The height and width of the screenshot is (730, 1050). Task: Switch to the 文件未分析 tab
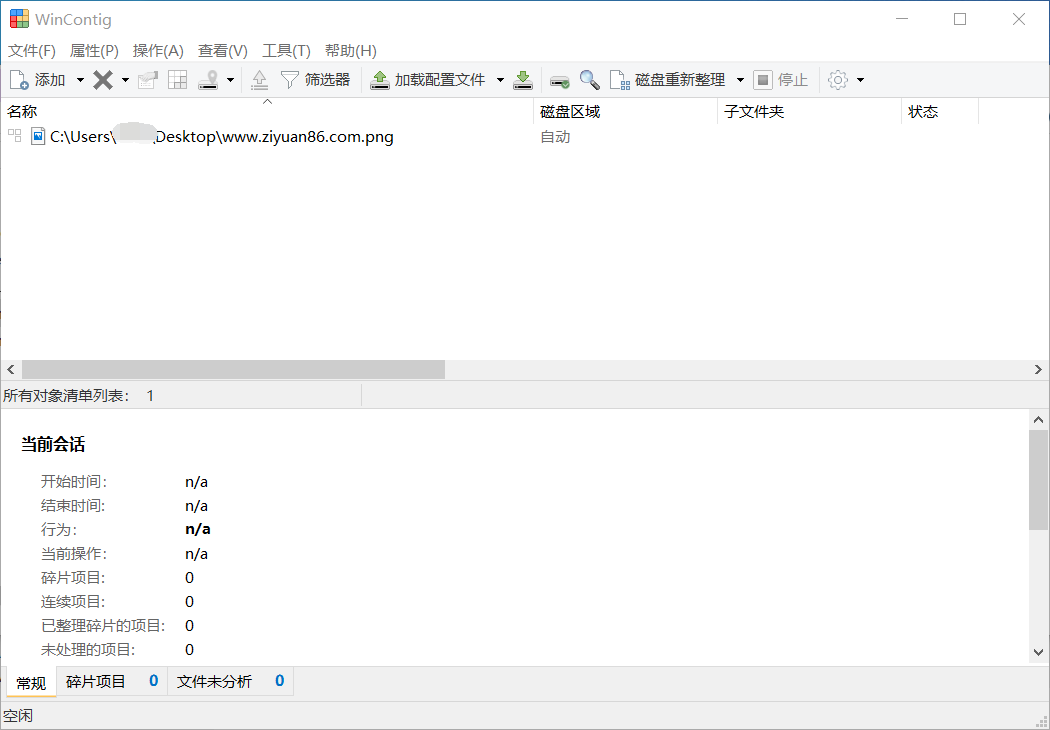pos(215,682)
